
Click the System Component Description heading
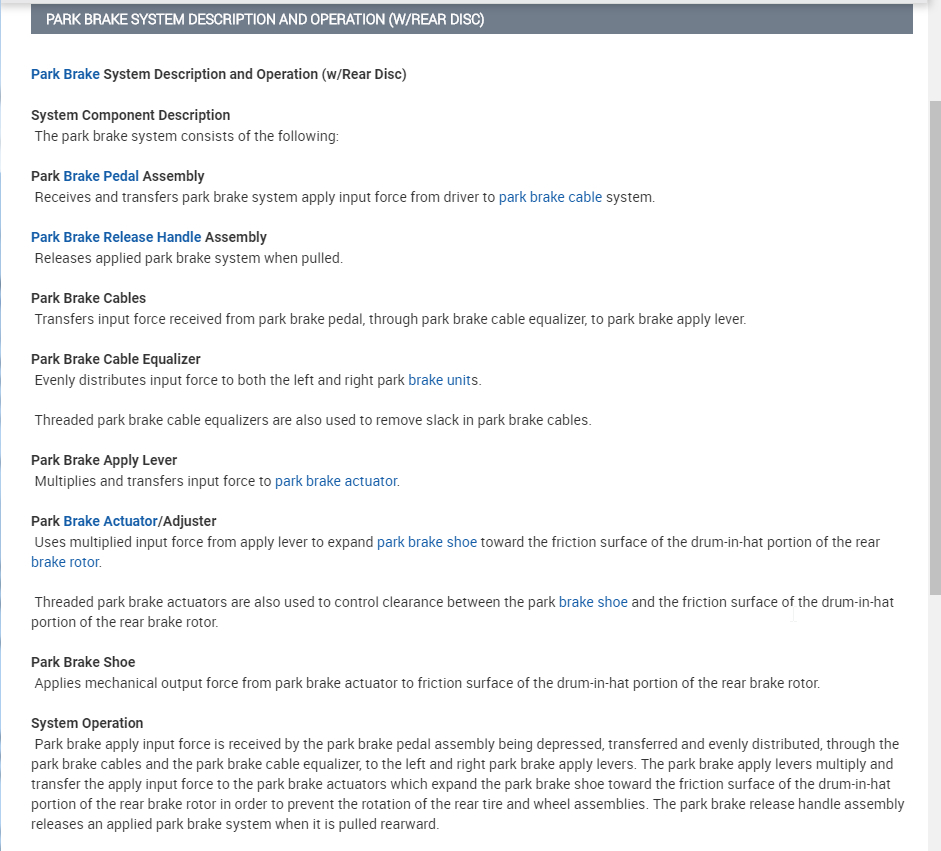point(131,115)
